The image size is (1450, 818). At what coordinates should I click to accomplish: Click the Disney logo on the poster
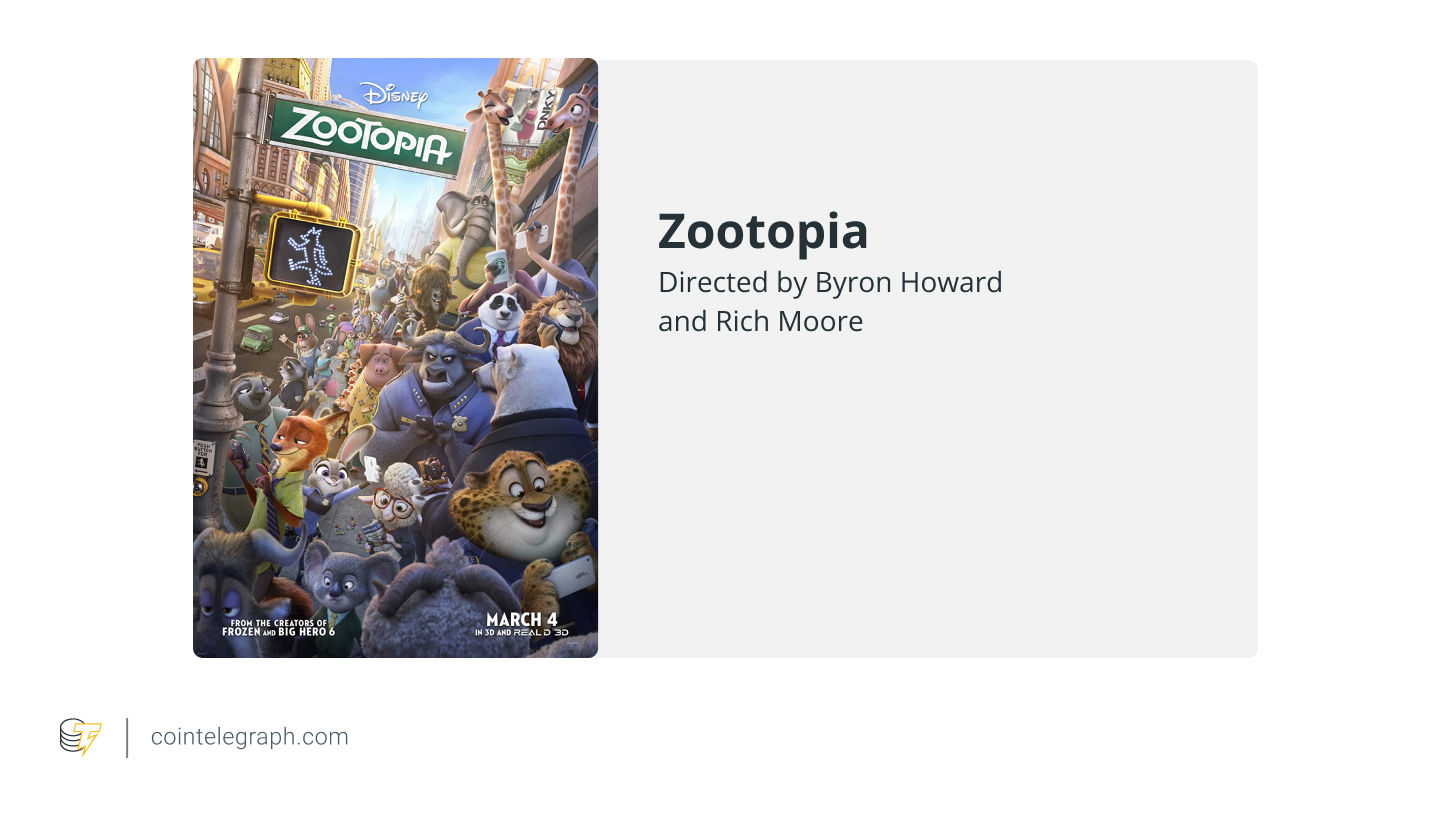394,95
